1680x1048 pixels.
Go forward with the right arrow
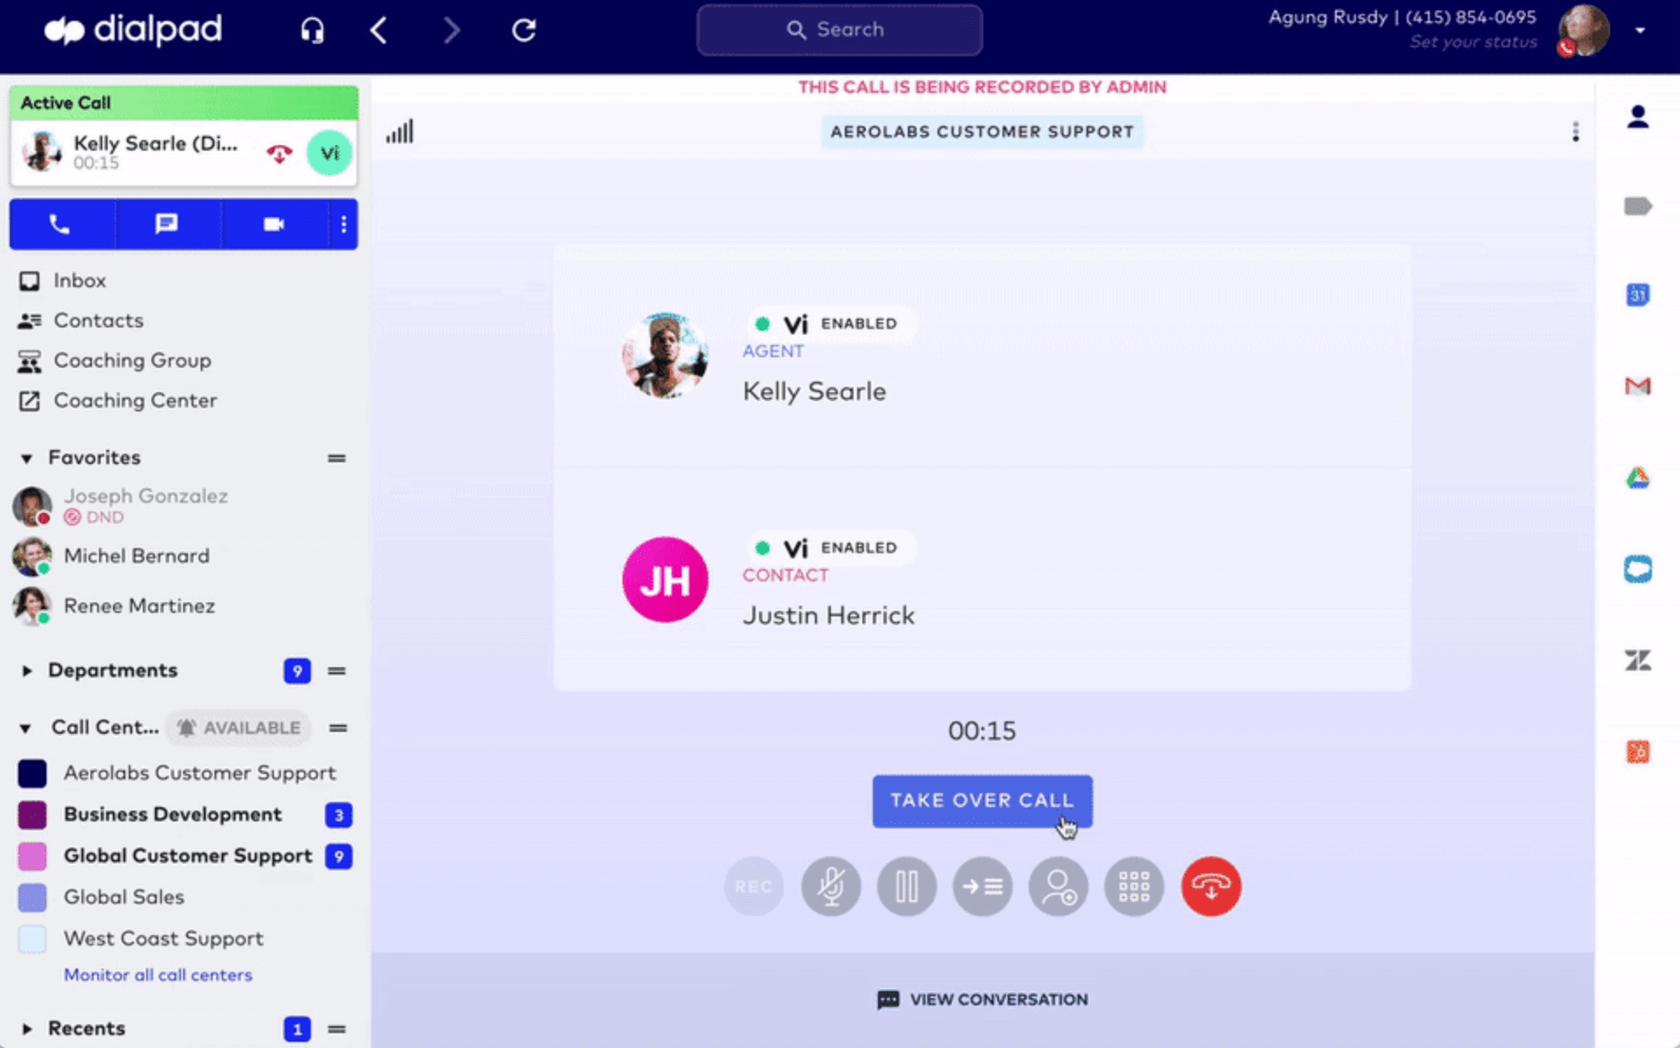pyautogui.click(x=452, y=30)
